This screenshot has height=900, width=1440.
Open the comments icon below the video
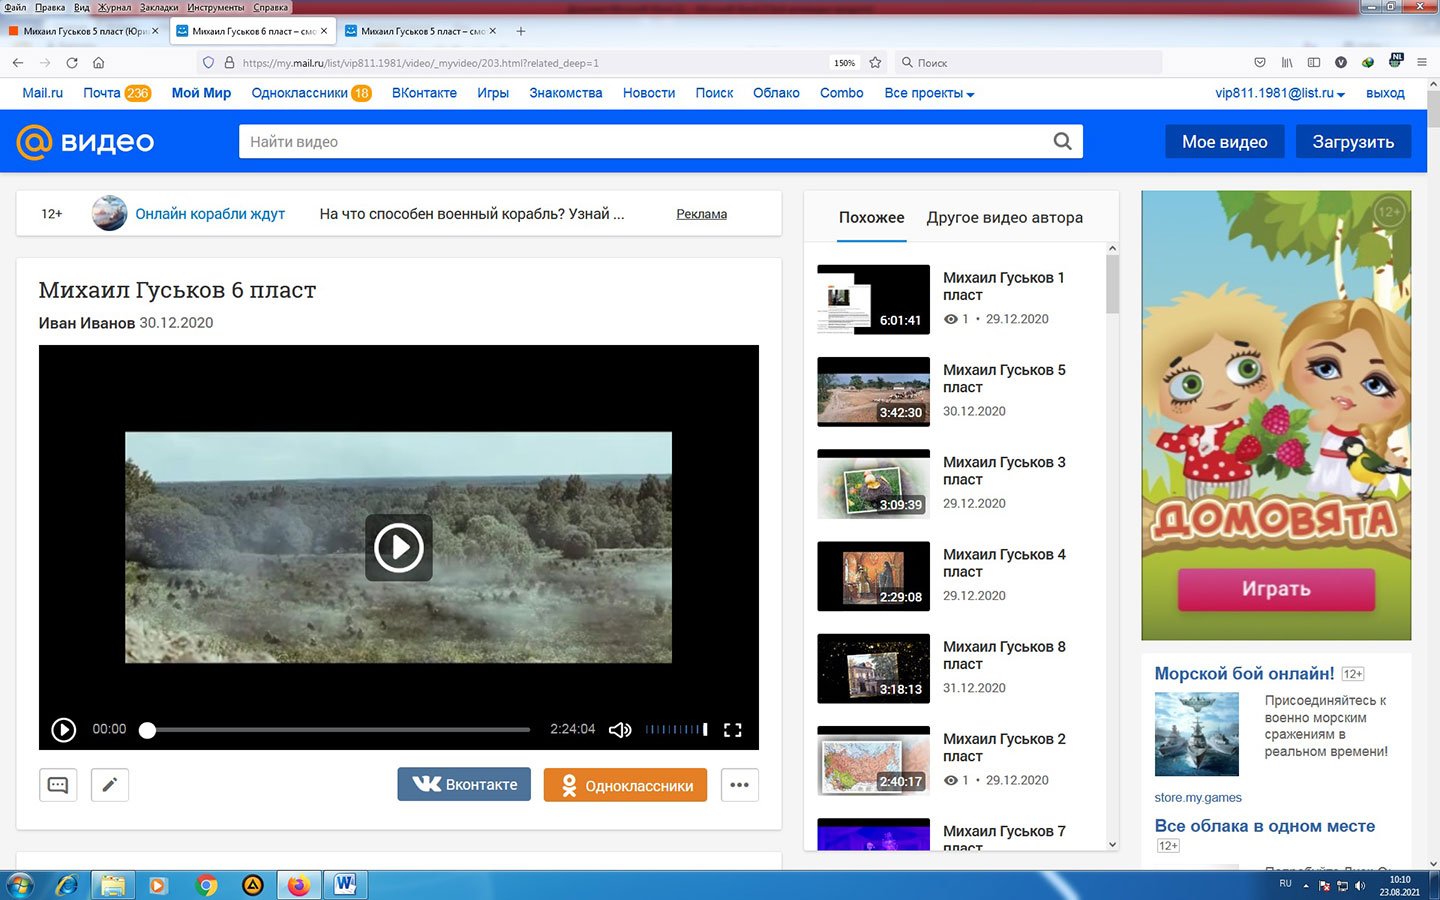(x=58, y=785)
